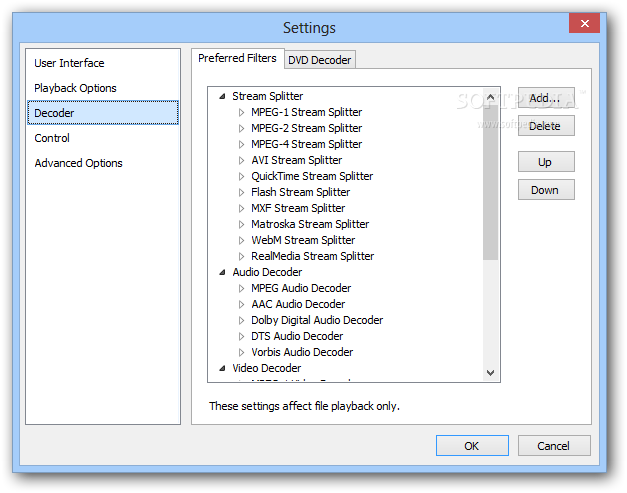Expand the AVI Stream Splitter node

tap(241, 160)
